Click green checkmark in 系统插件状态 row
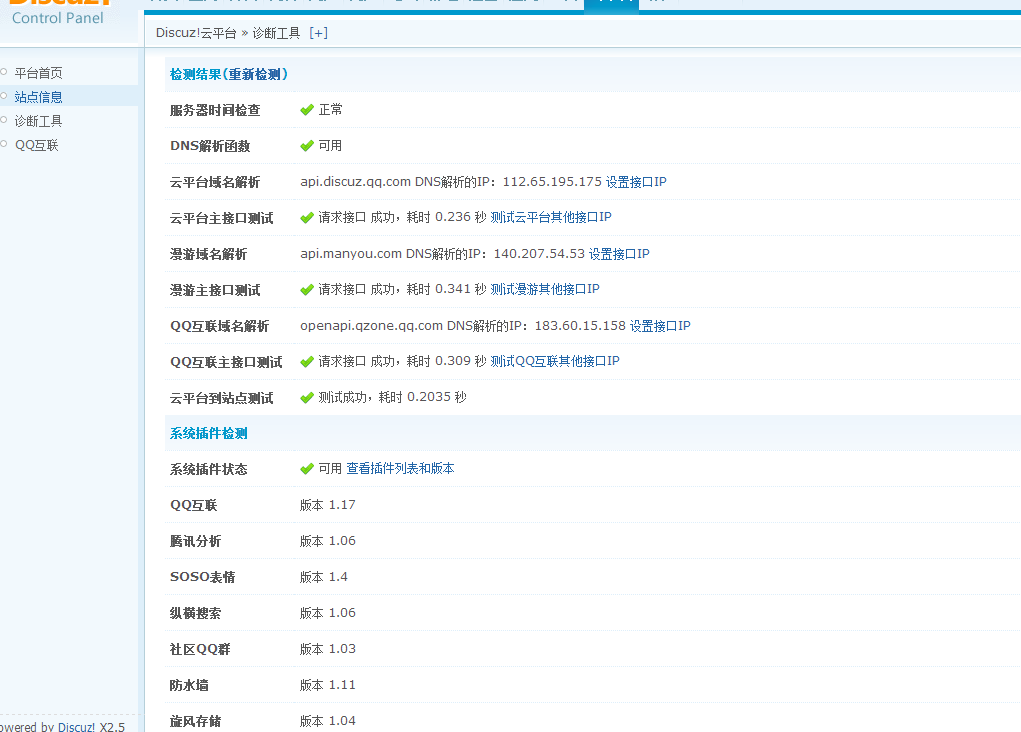This screenshot has height=732, width=1021. (x=307, y=469)
